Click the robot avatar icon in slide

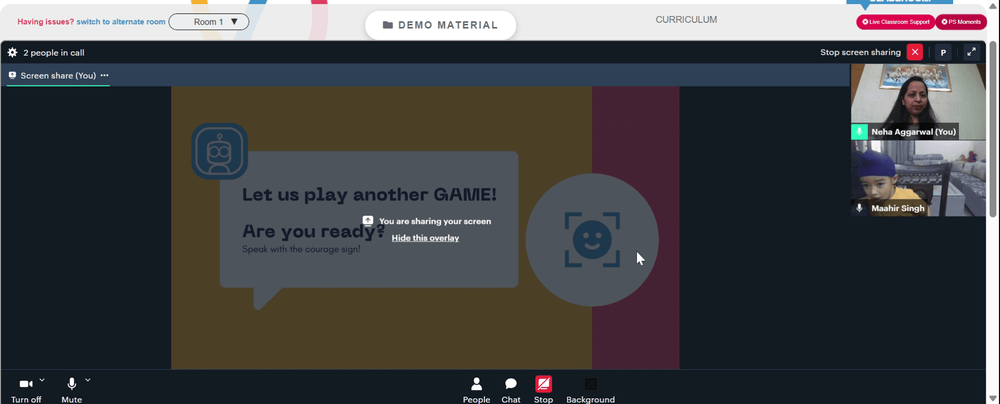pyautogui.click(x=219, y=151)
